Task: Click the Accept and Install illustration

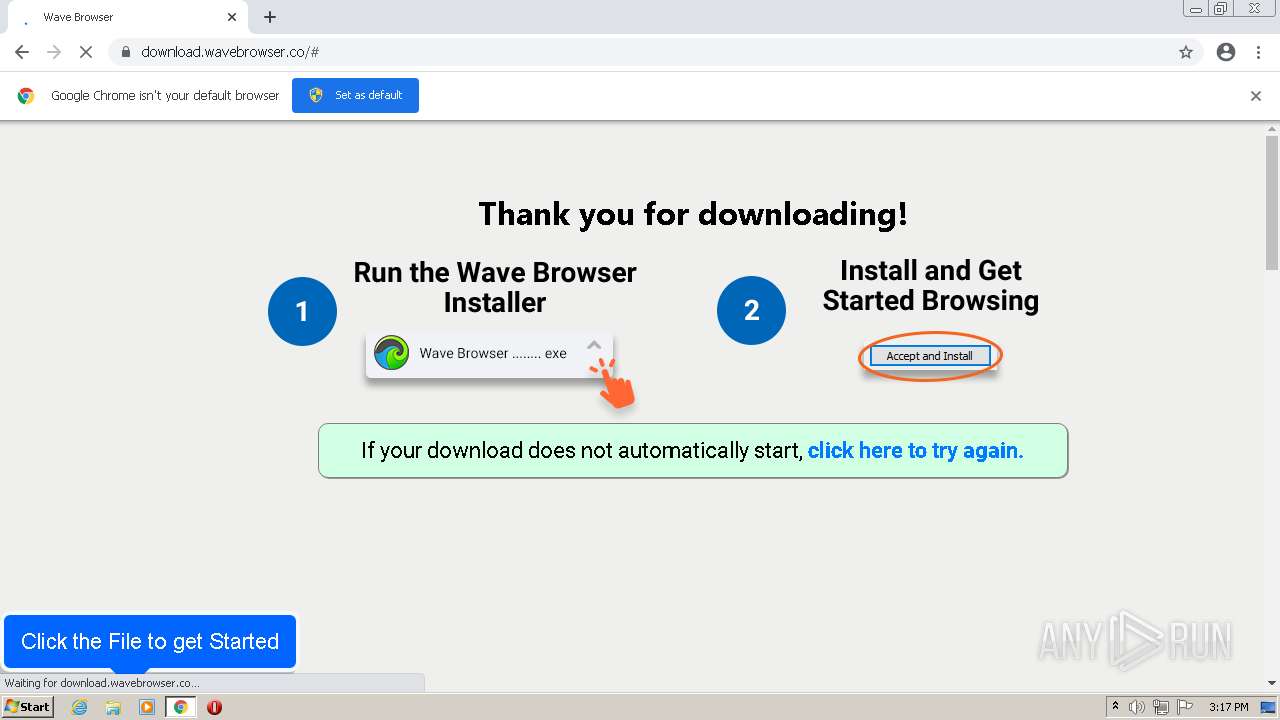Action: (929, 356)
